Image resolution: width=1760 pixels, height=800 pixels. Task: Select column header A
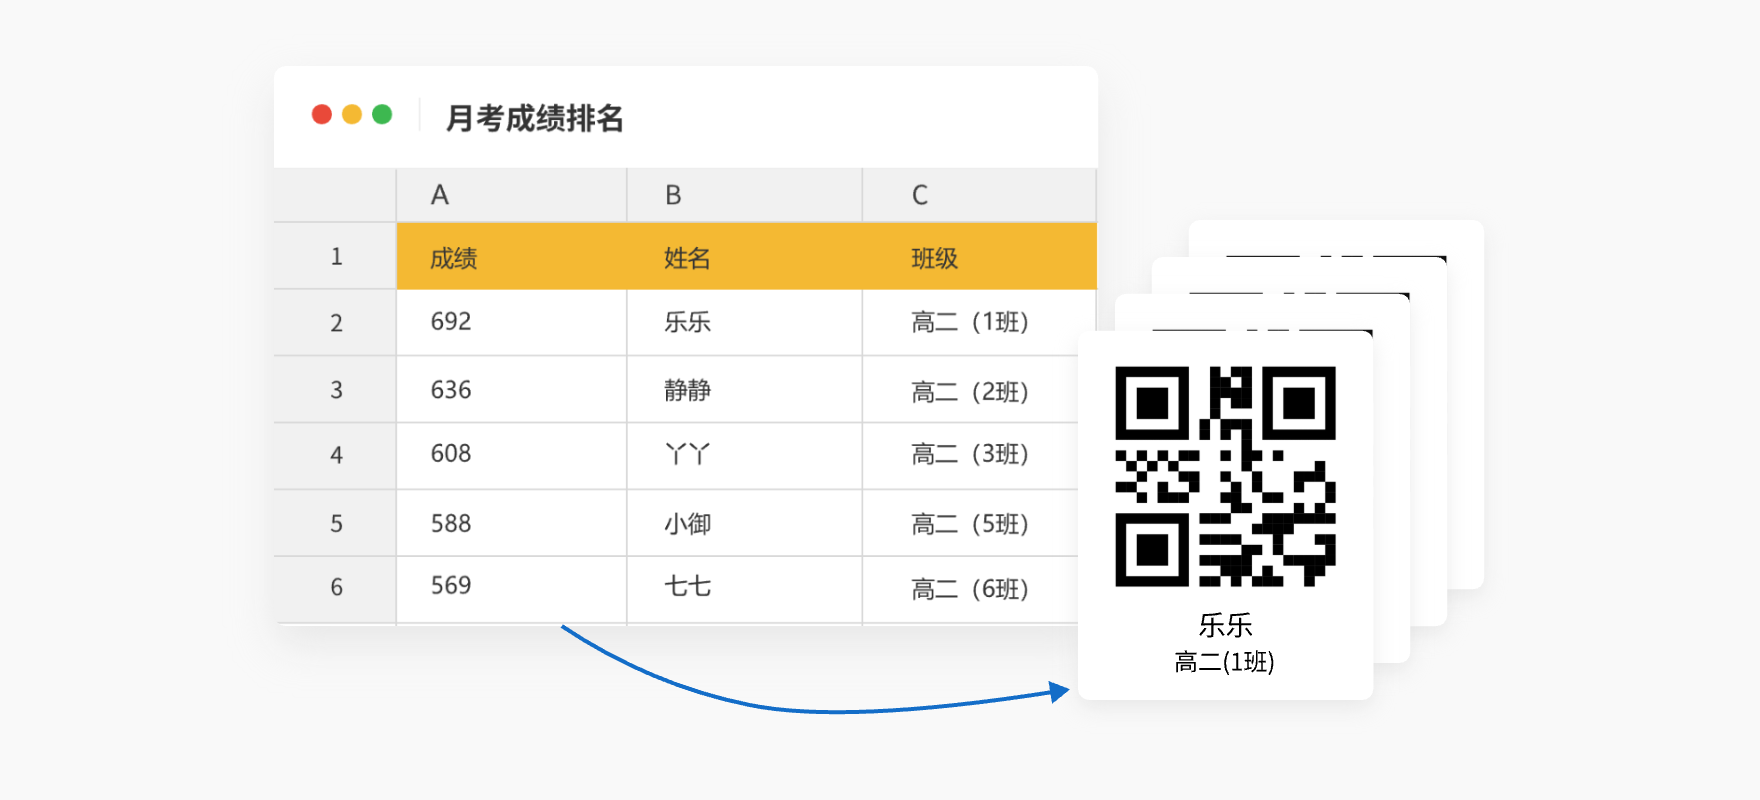pyautogui.click(x=512, y=195)
